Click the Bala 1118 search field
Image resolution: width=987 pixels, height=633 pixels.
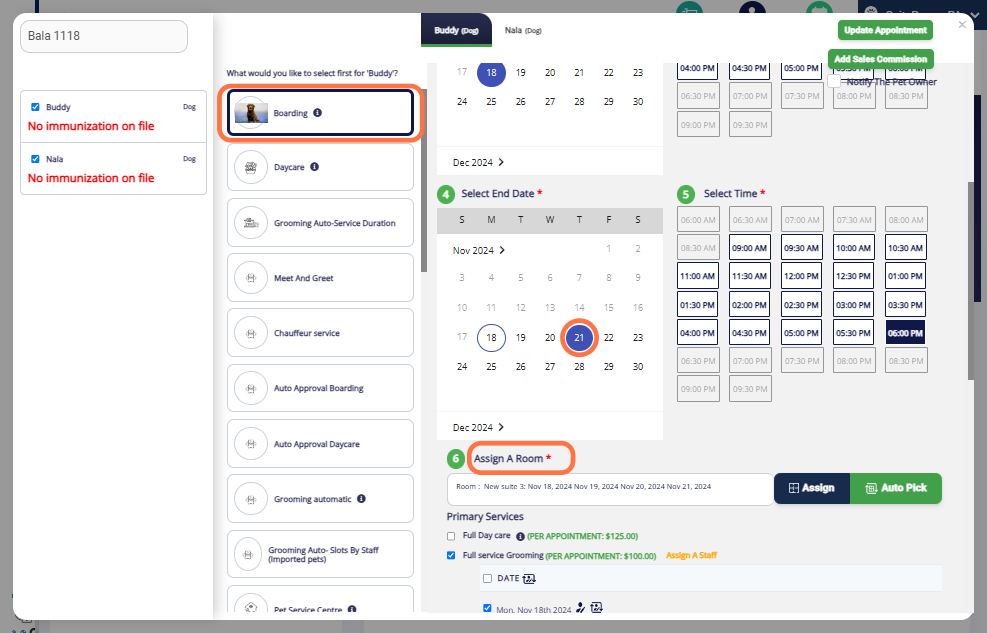[x=104, y=36]
